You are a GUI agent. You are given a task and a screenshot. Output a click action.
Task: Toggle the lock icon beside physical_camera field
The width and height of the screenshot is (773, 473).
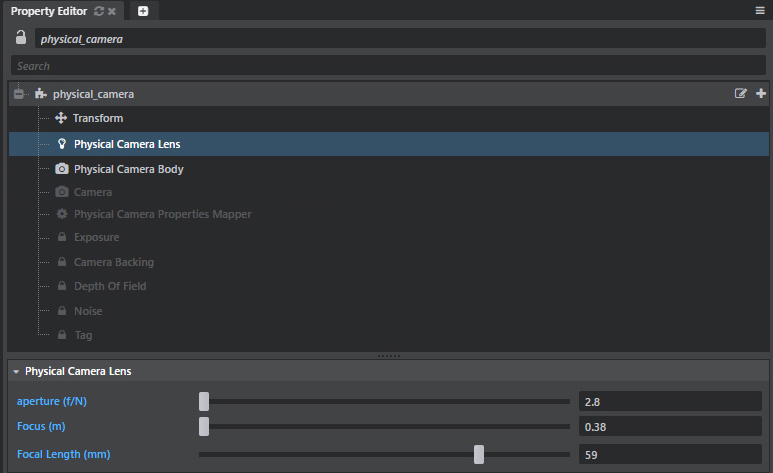click(21, 37)
